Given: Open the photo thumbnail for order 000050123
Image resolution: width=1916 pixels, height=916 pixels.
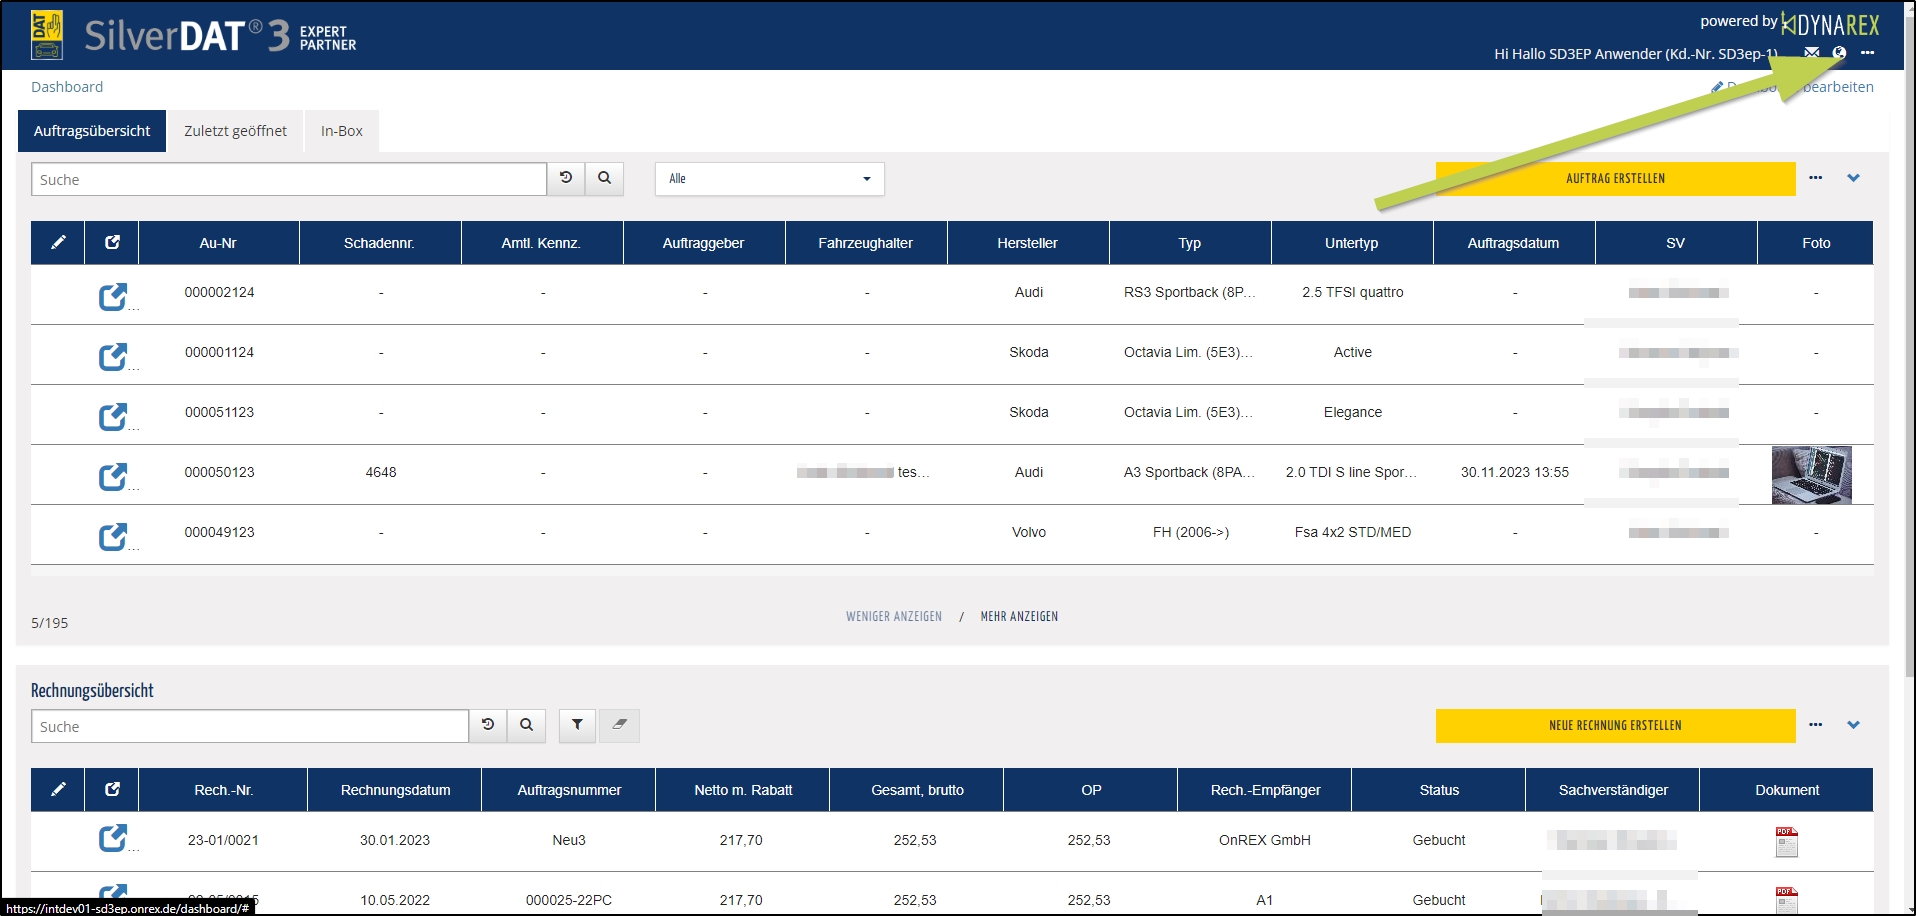Looking at the screenshot, I should click(1811, 475).
